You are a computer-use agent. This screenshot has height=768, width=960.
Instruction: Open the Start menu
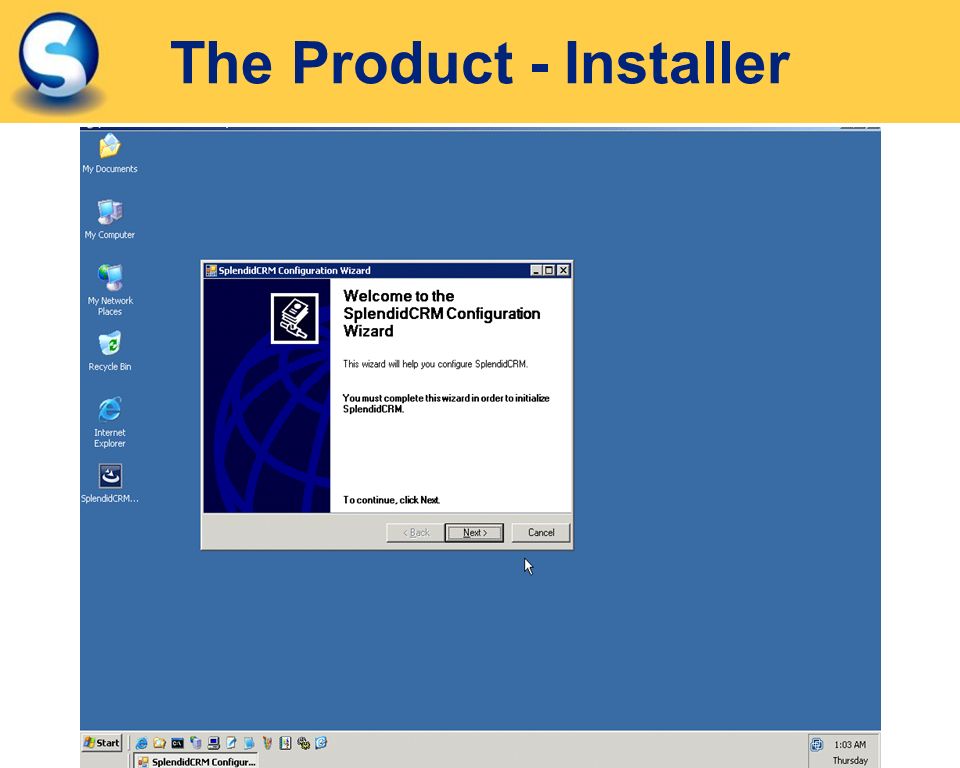tap(102, 743)
